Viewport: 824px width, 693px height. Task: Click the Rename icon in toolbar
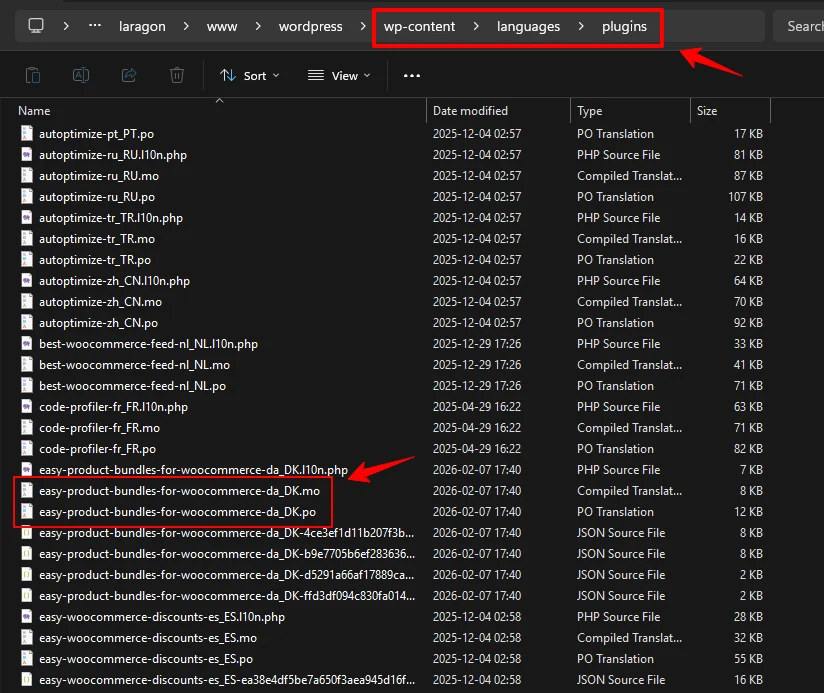81,75
